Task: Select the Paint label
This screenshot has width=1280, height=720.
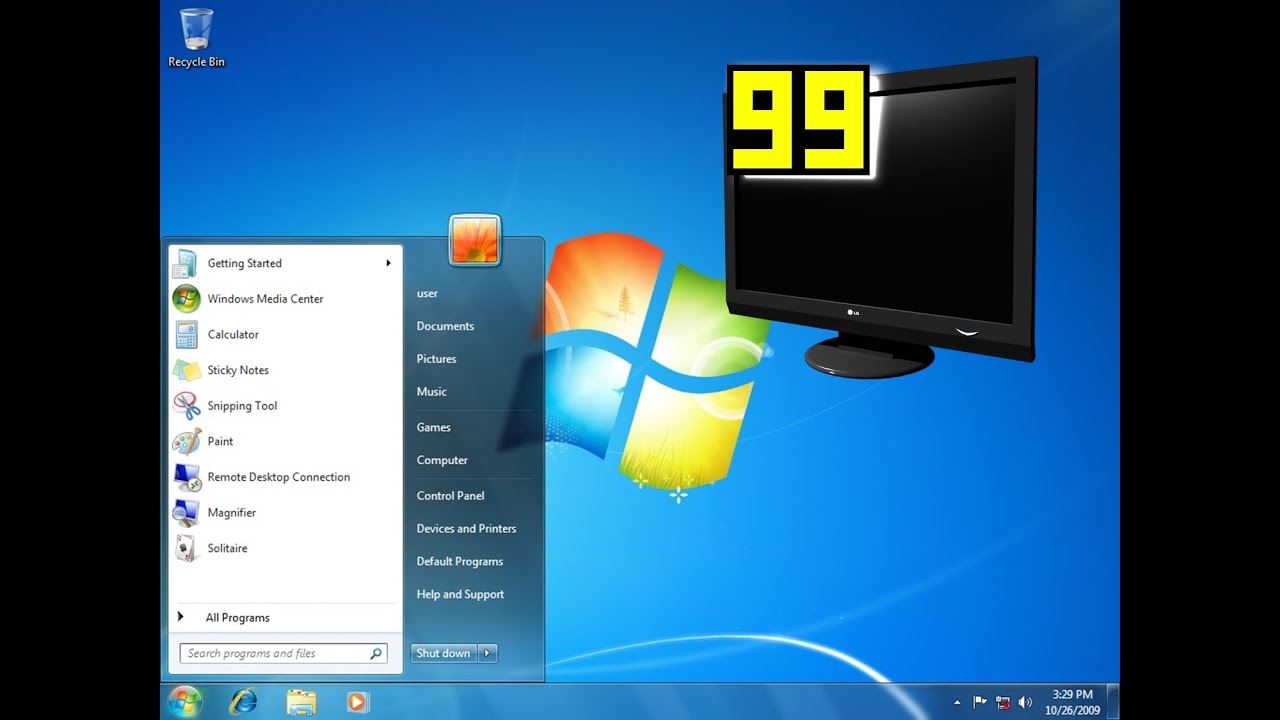Action: (x=220, y=442)
